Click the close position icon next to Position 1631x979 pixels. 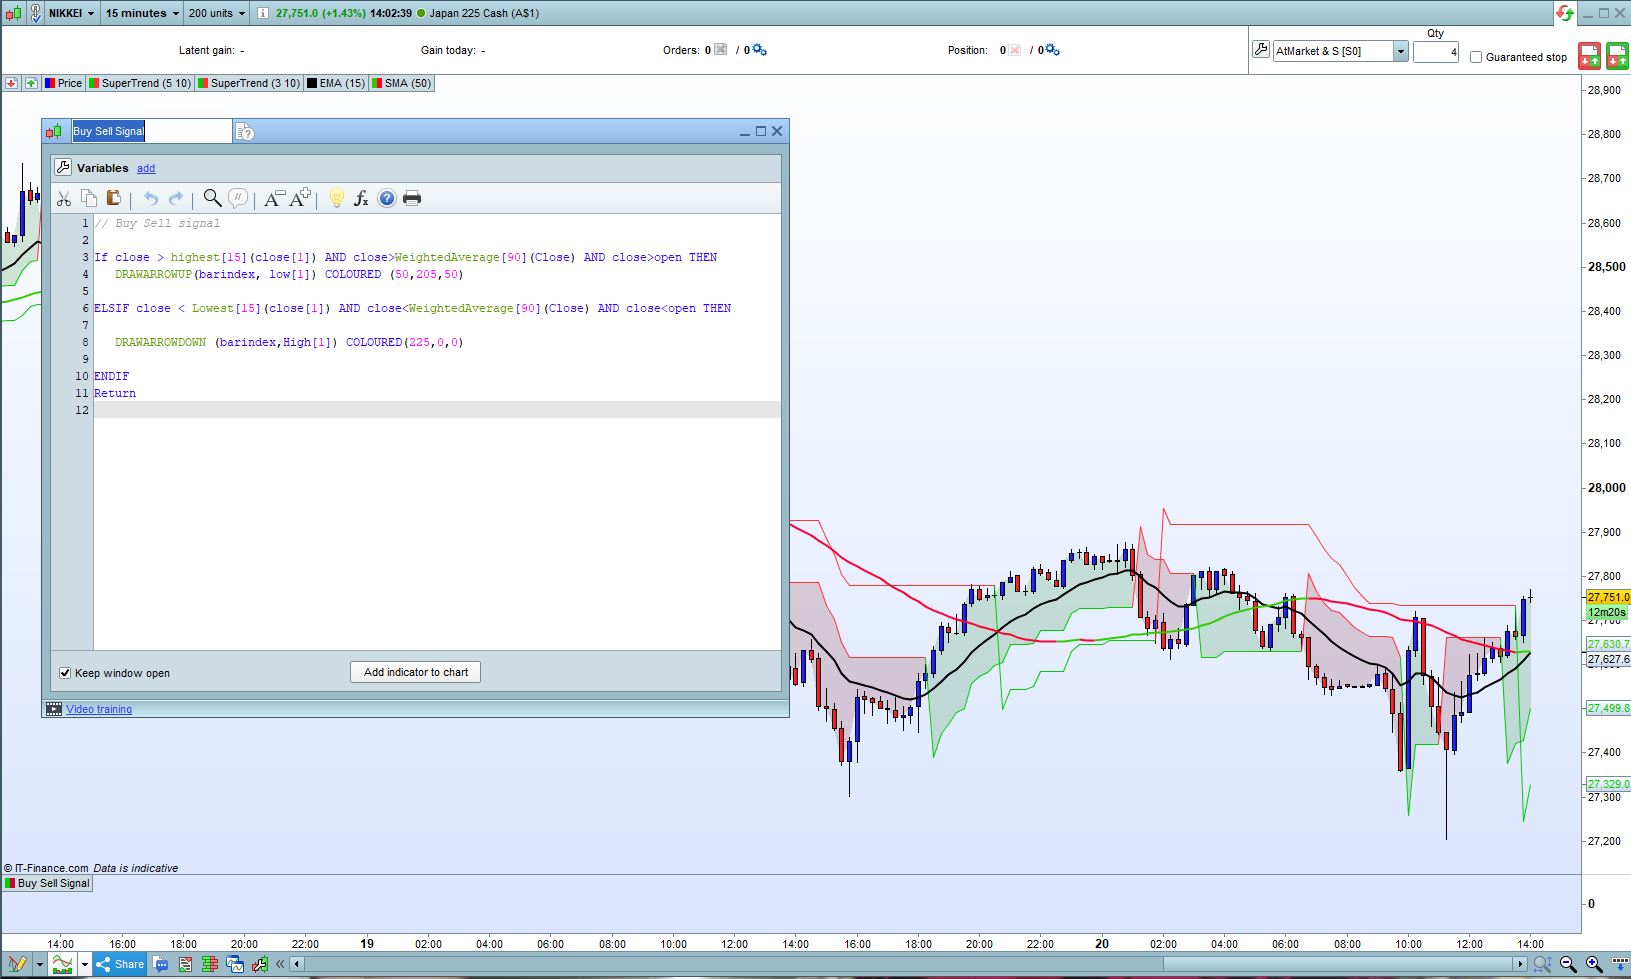pyautogui.click(x=1015, y=50)
